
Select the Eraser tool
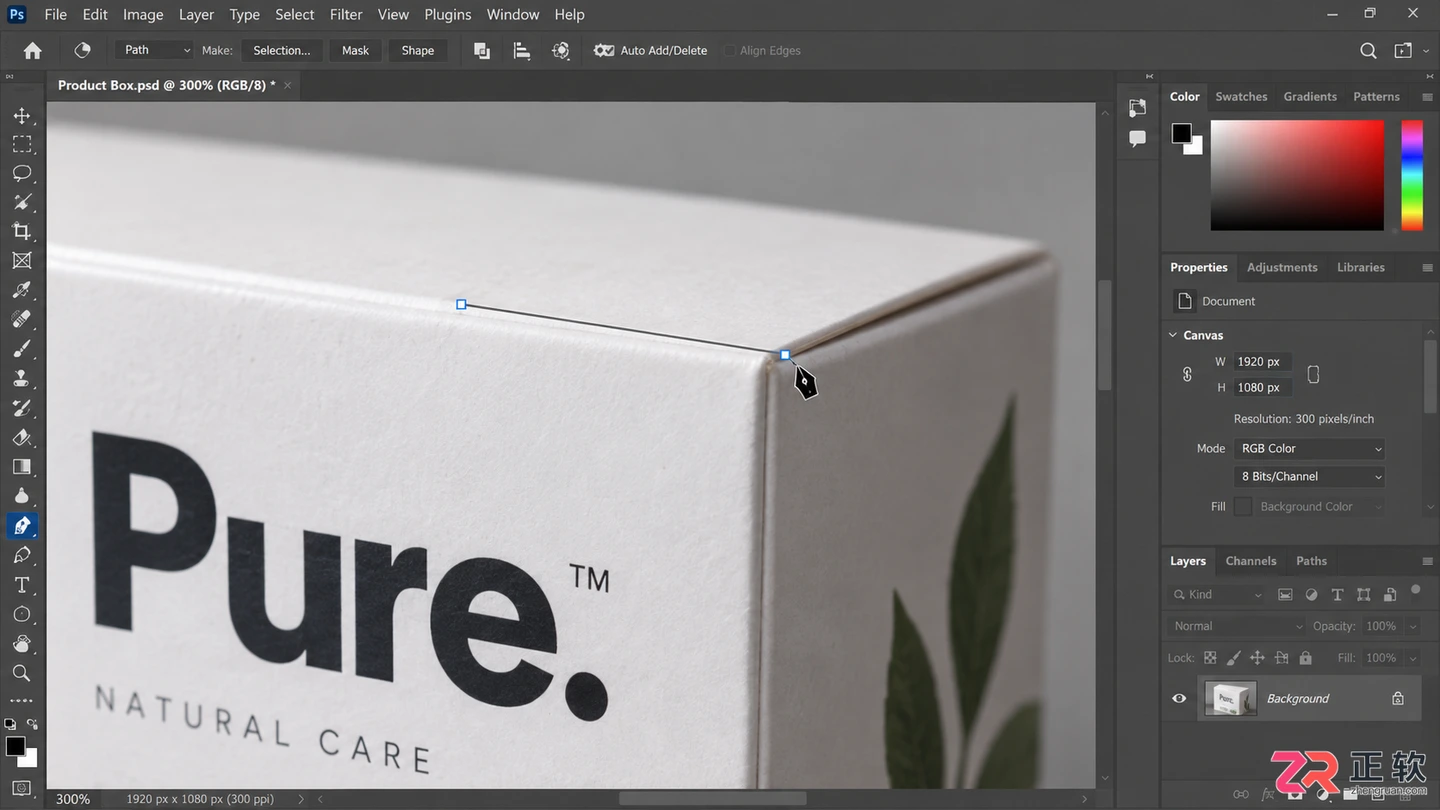point(22,437)
